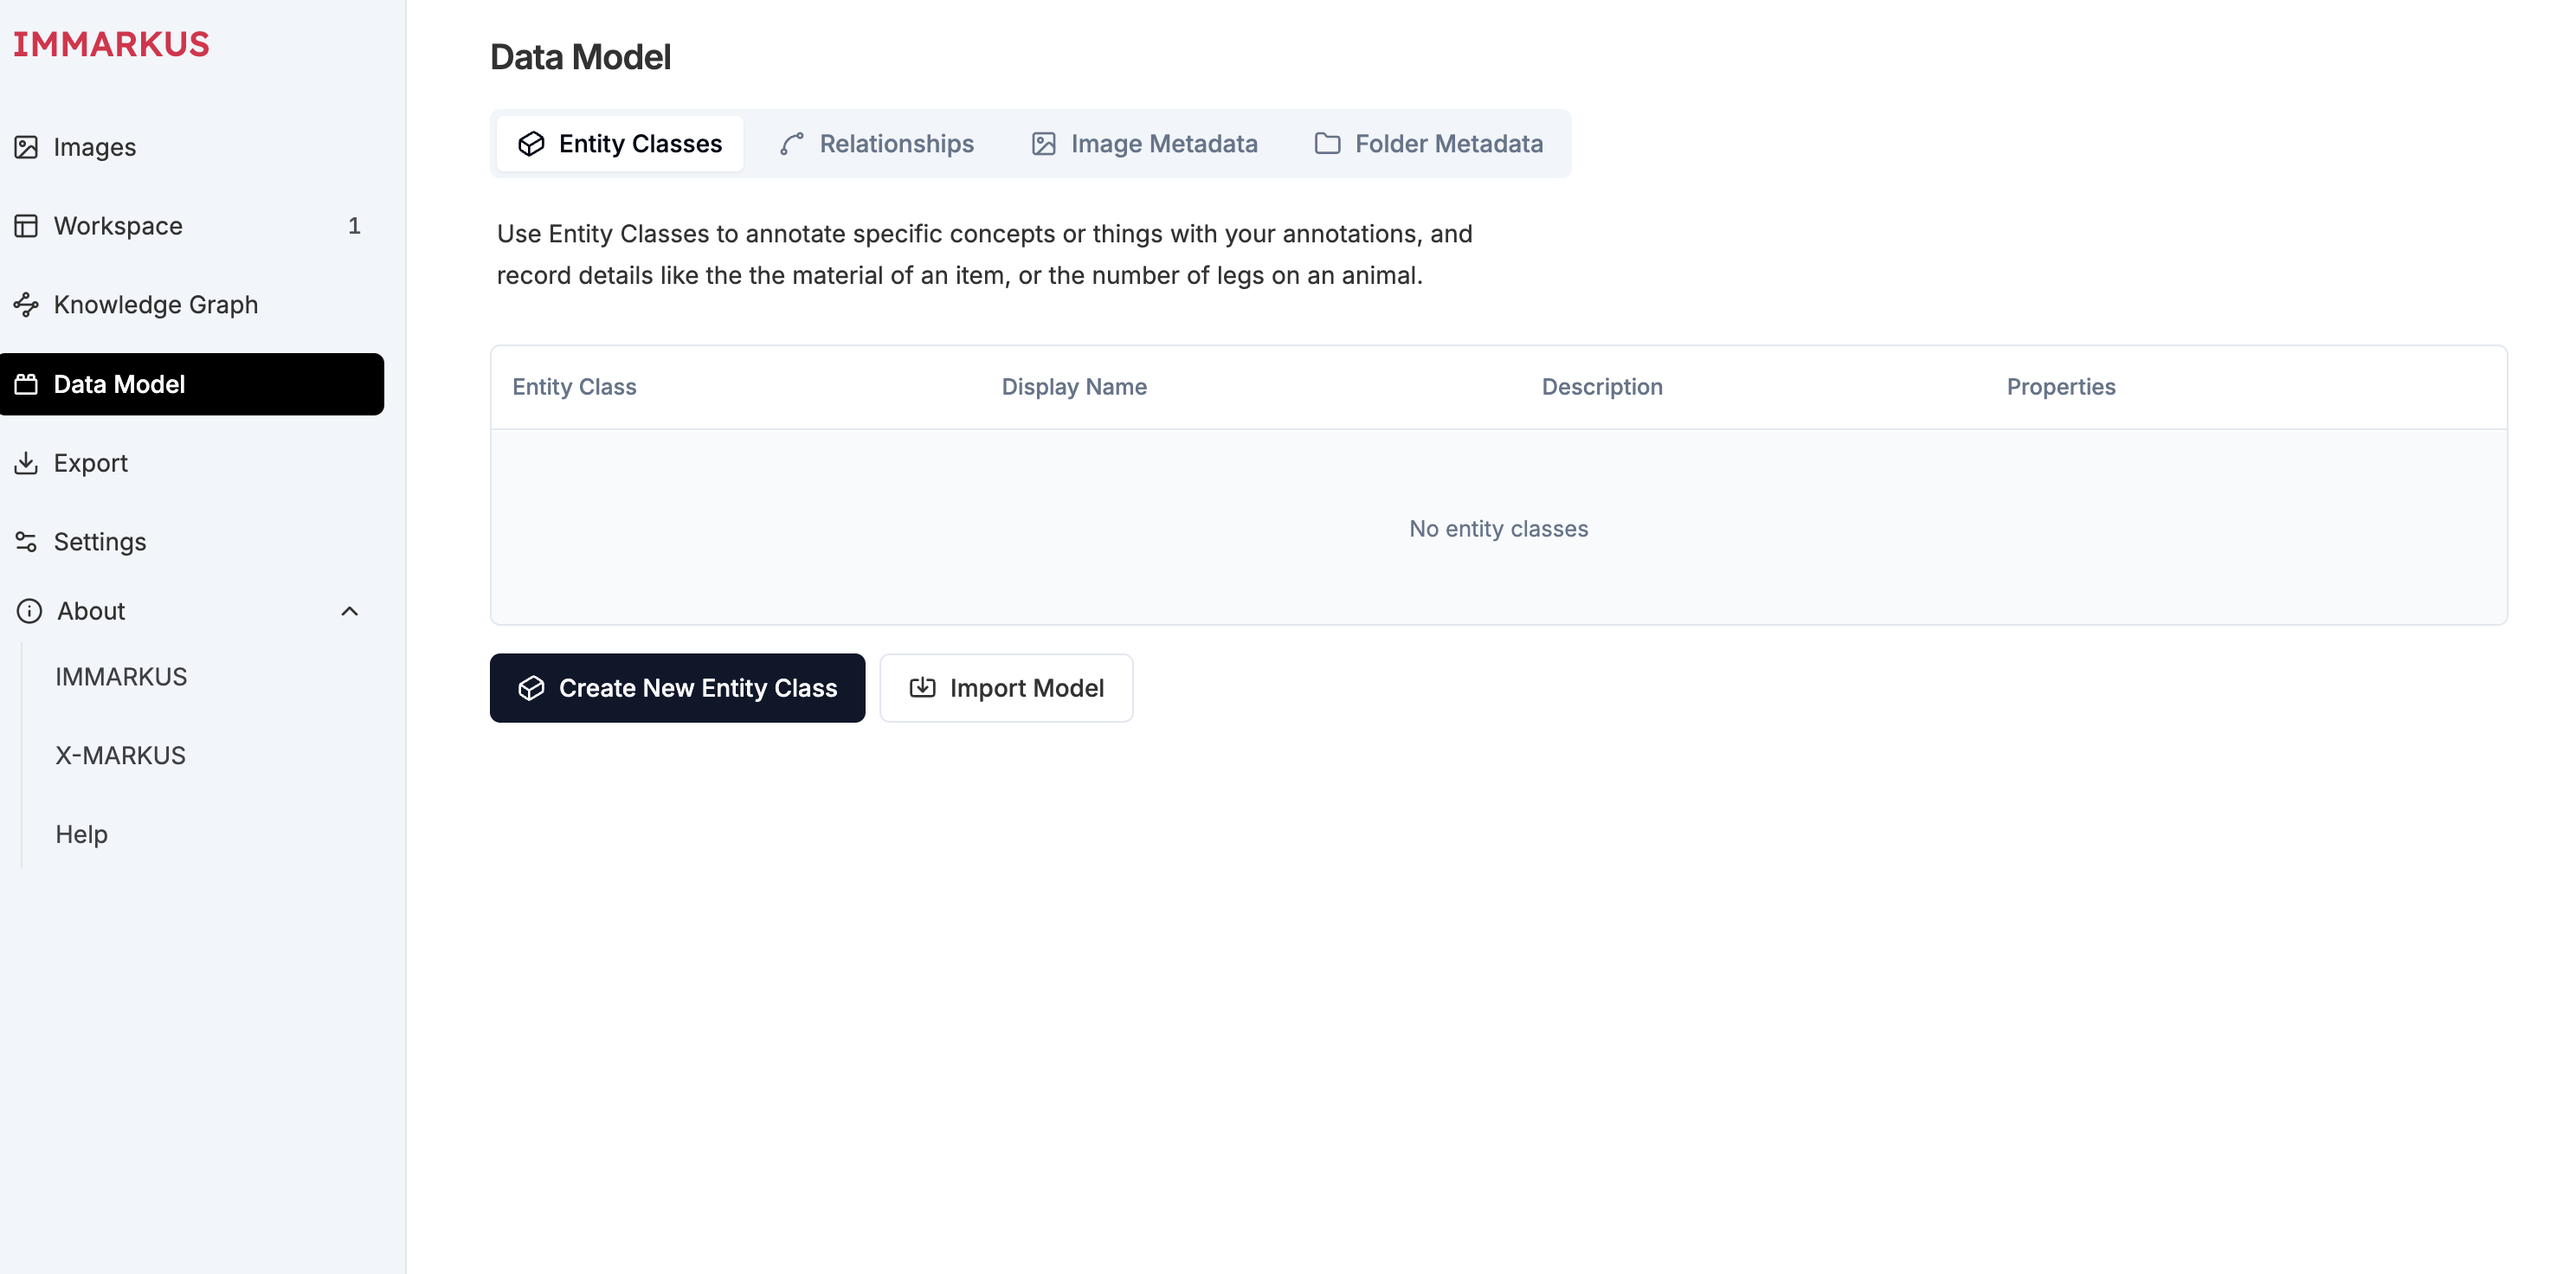2576x1274 pixels.
Task: Click the Entity Classes cube icon
Action: (531, 144)
